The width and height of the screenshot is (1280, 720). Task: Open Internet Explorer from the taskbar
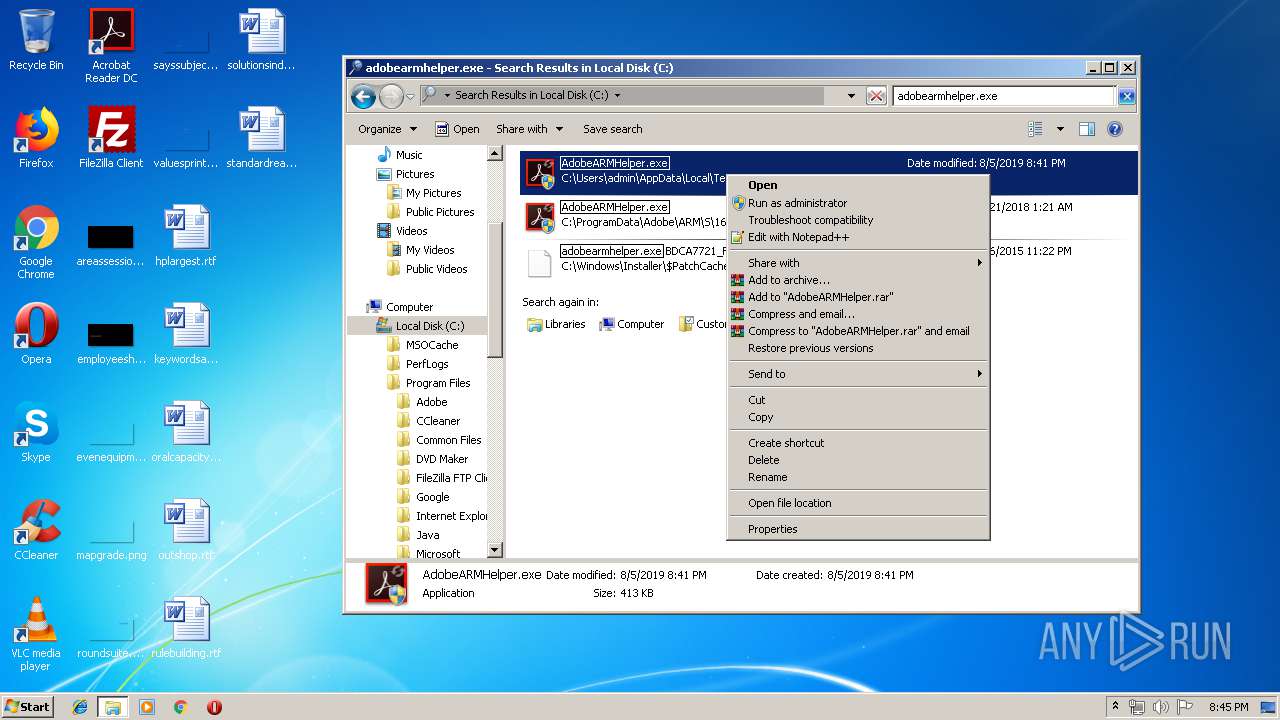point(80,707)
